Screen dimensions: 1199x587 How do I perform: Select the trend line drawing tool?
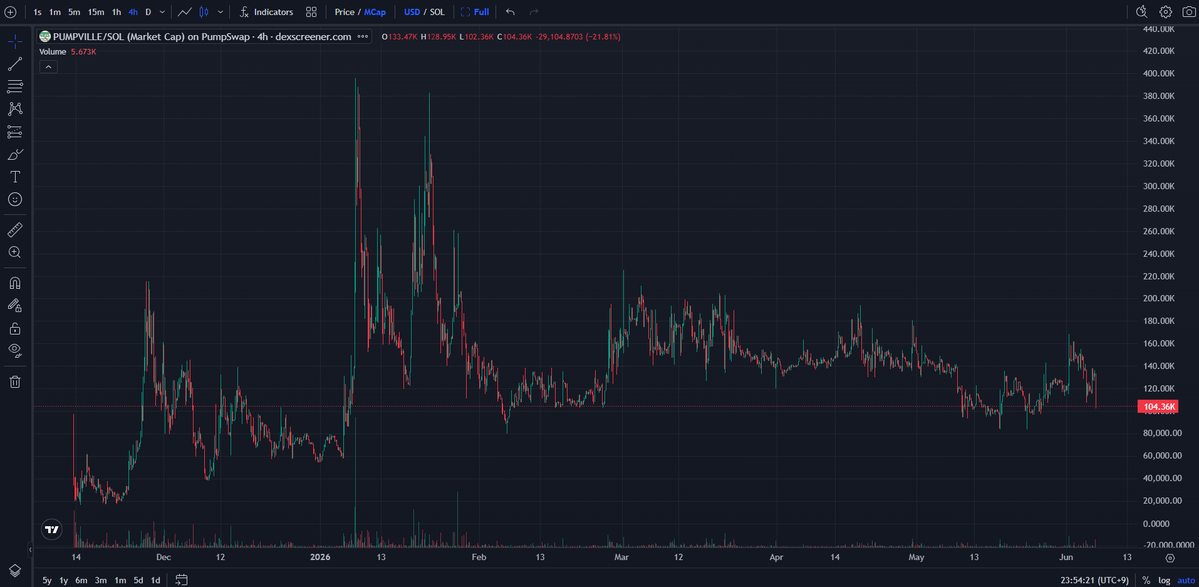point(15,64)
